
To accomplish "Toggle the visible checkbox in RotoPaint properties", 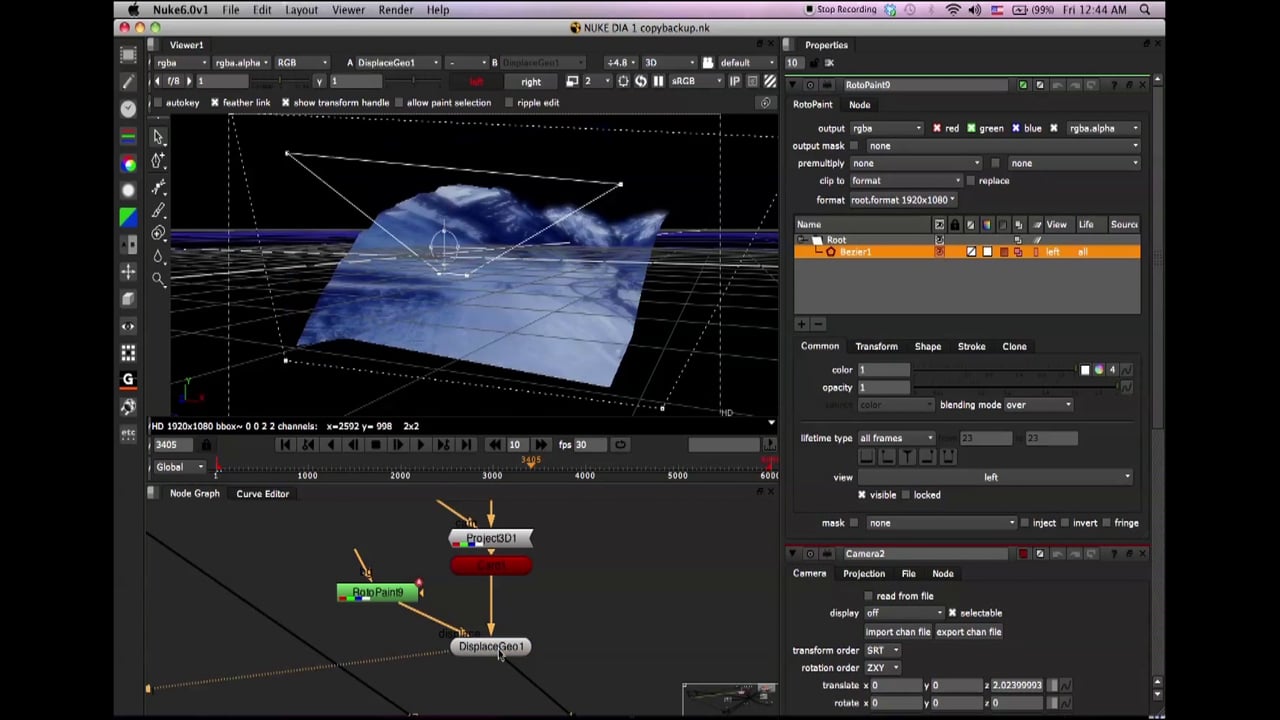I will point(861,495).
